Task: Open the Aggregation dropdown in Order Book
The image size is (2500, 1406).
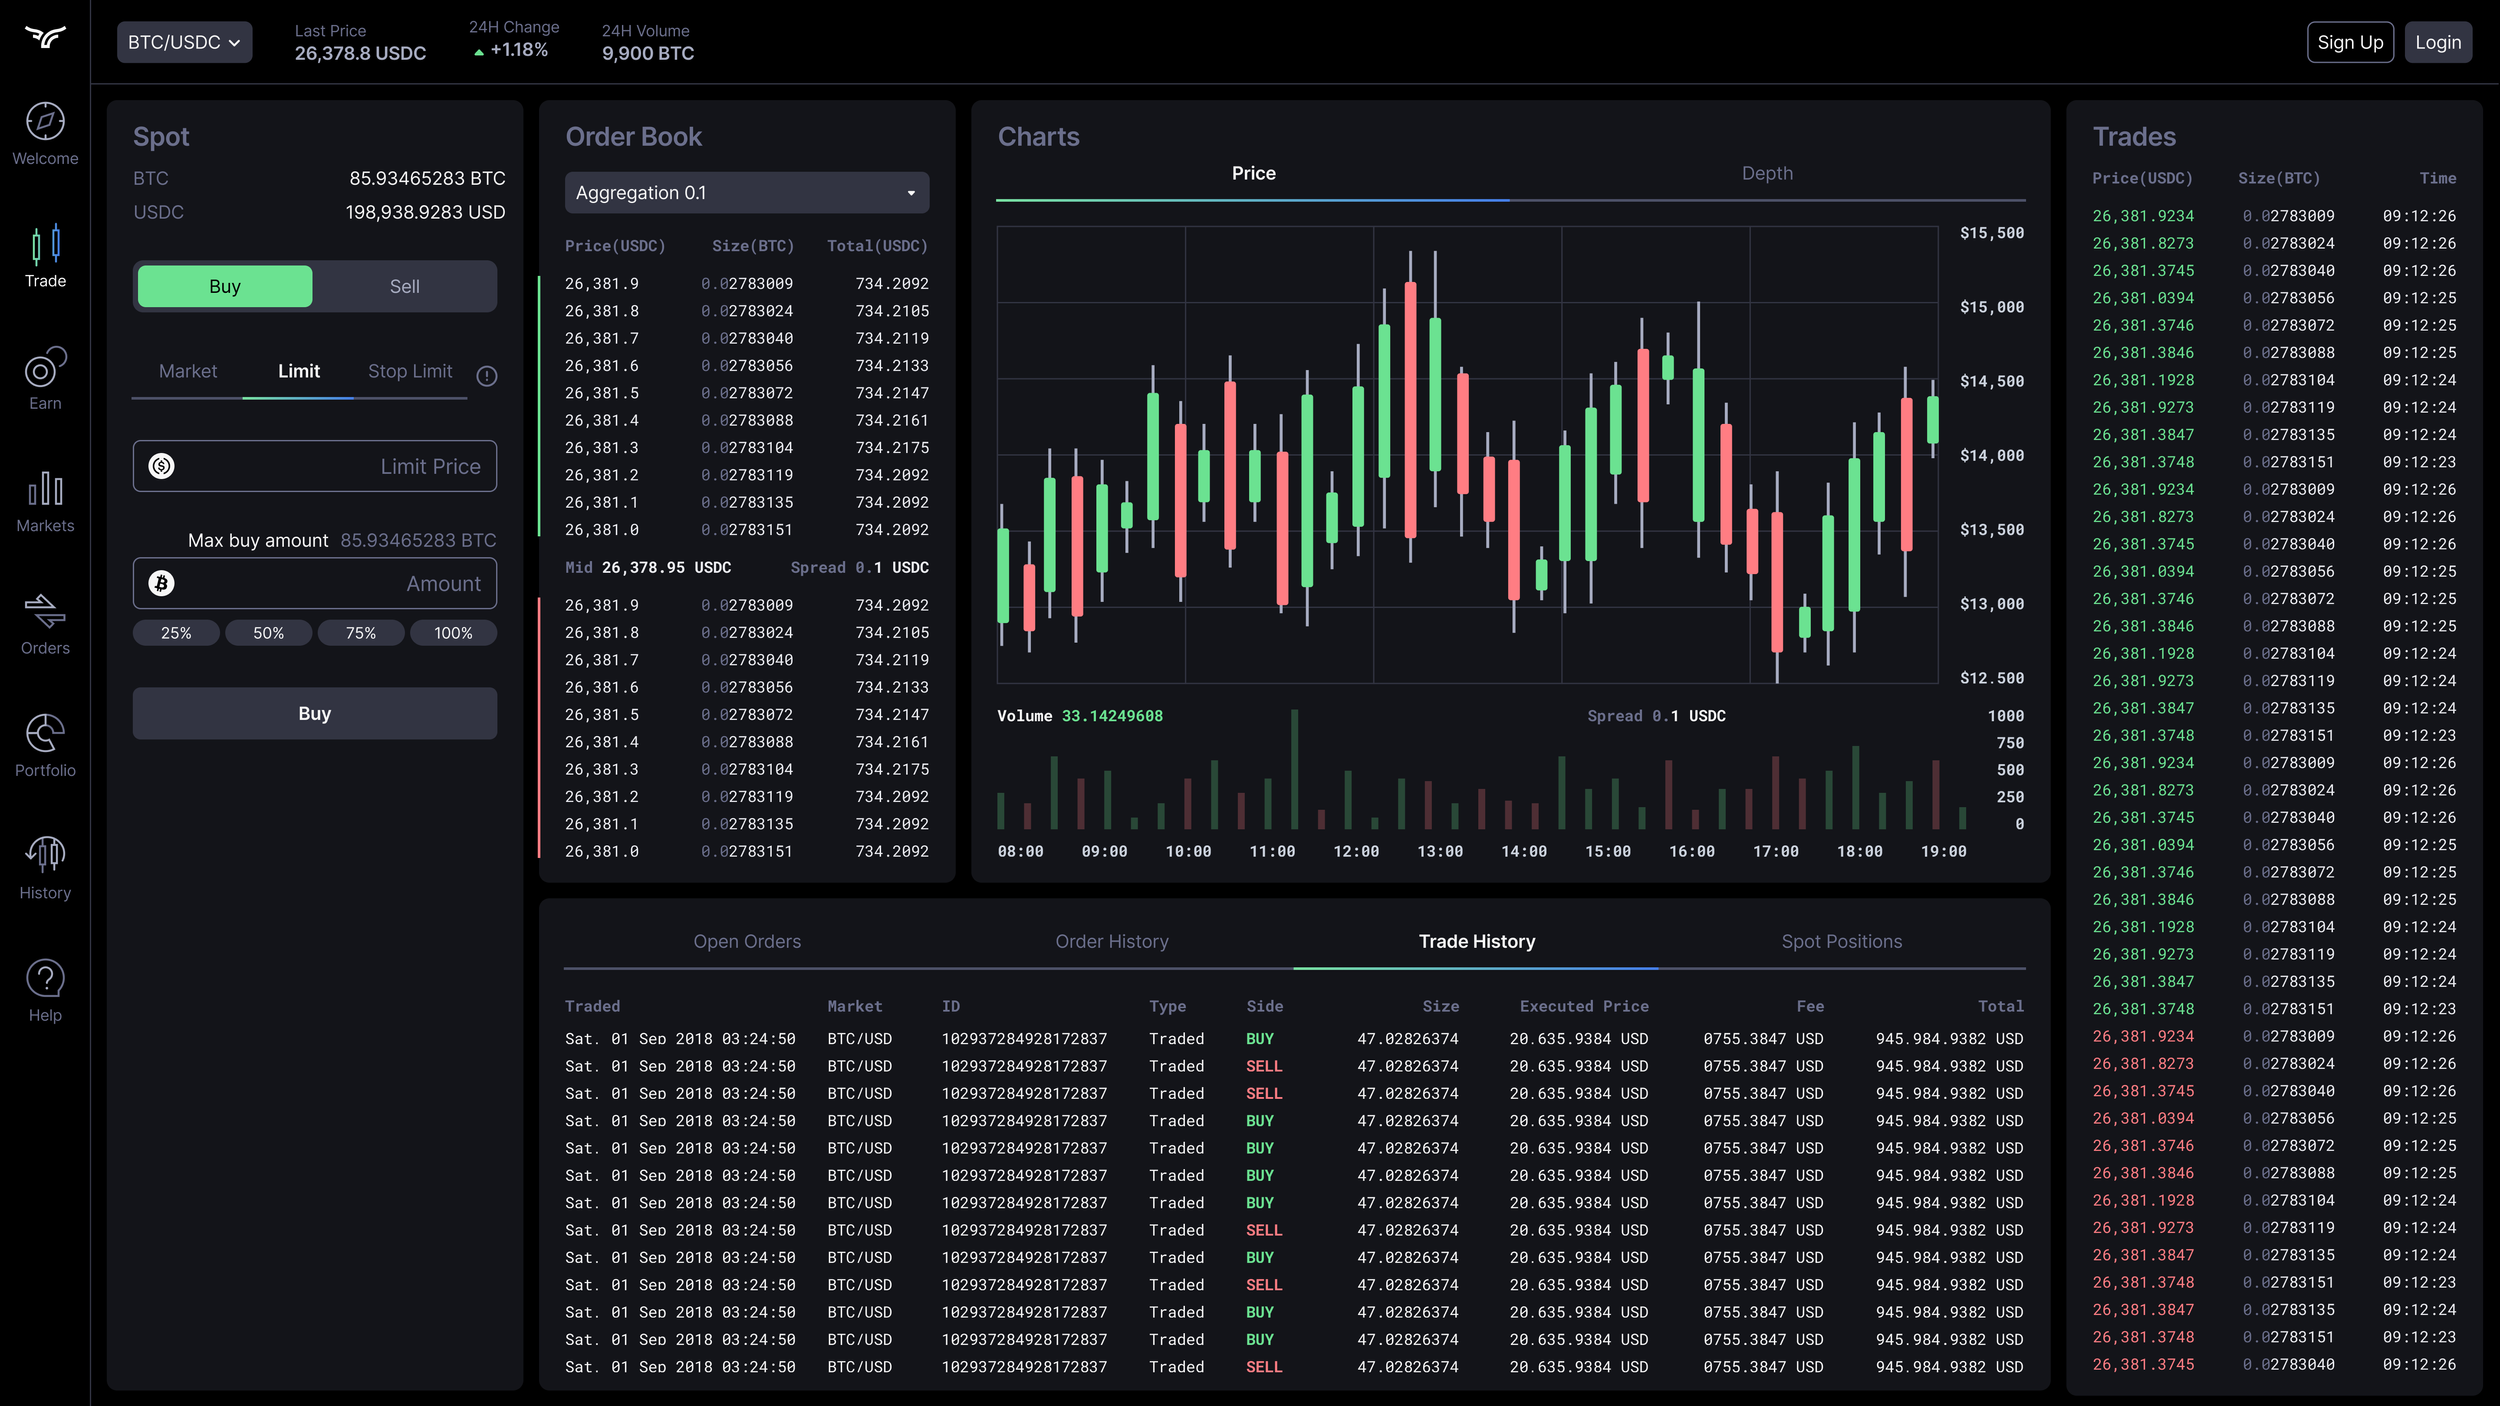Action: click(x=746, y=192)
